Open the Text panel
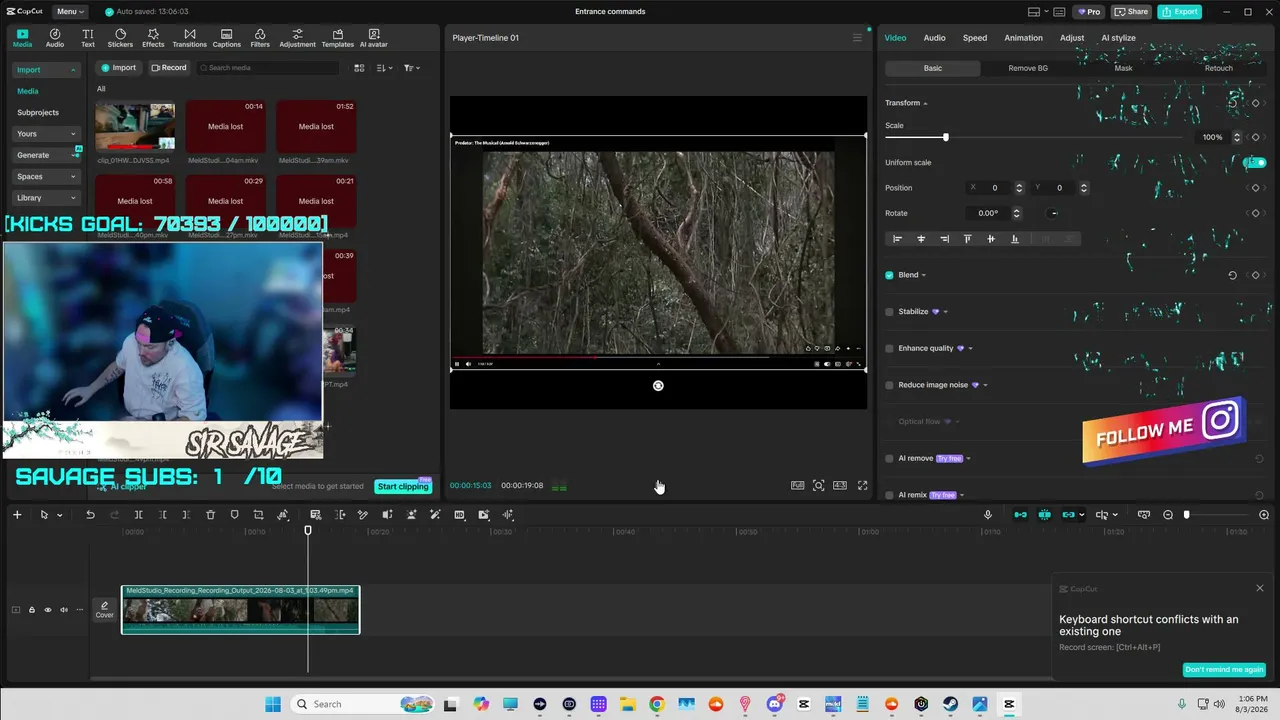The height and width of the screenshot is (720, 1280). coord(88,38)
